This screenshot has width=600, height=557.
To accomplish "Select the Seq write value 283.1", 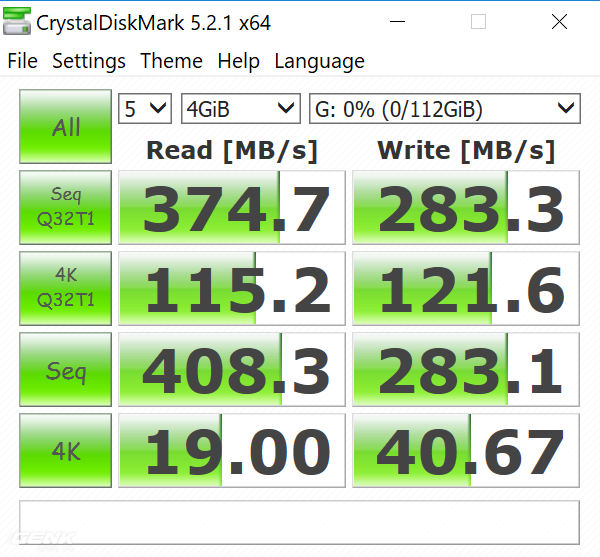I will coord(466,370).
